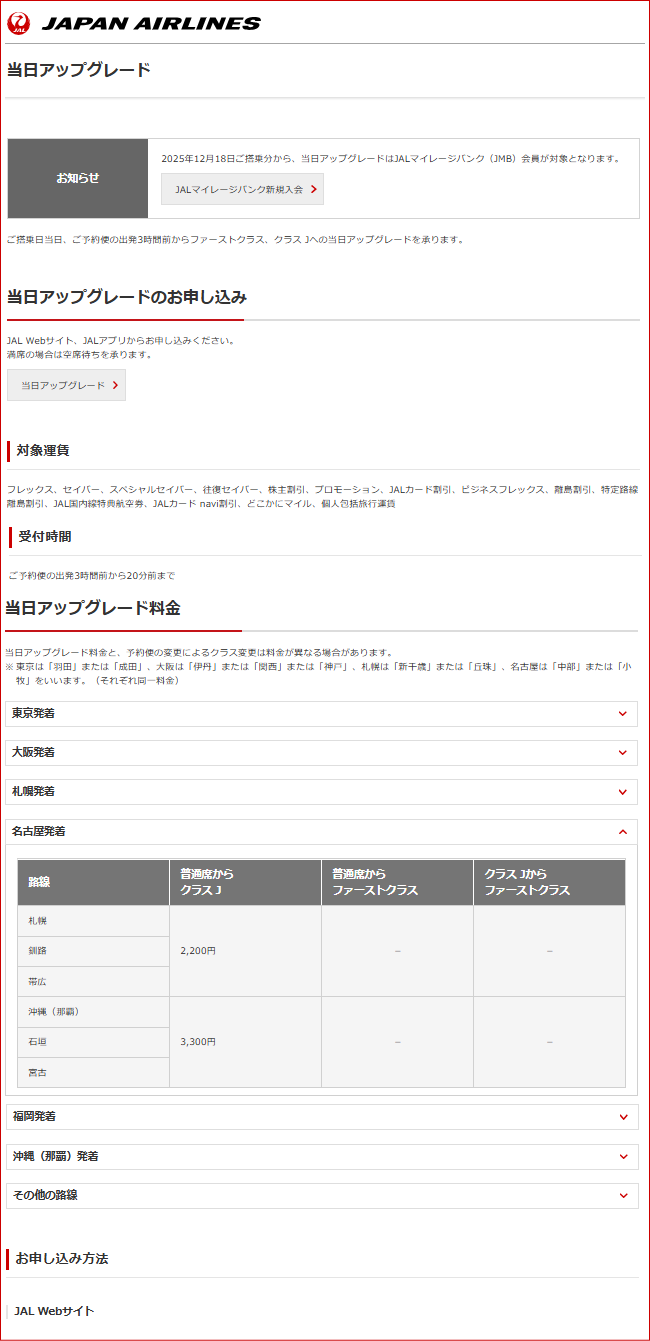Open JALマイレージバンク新規入会 button
The image size is (650, 1341).
(x=242, y=189)
